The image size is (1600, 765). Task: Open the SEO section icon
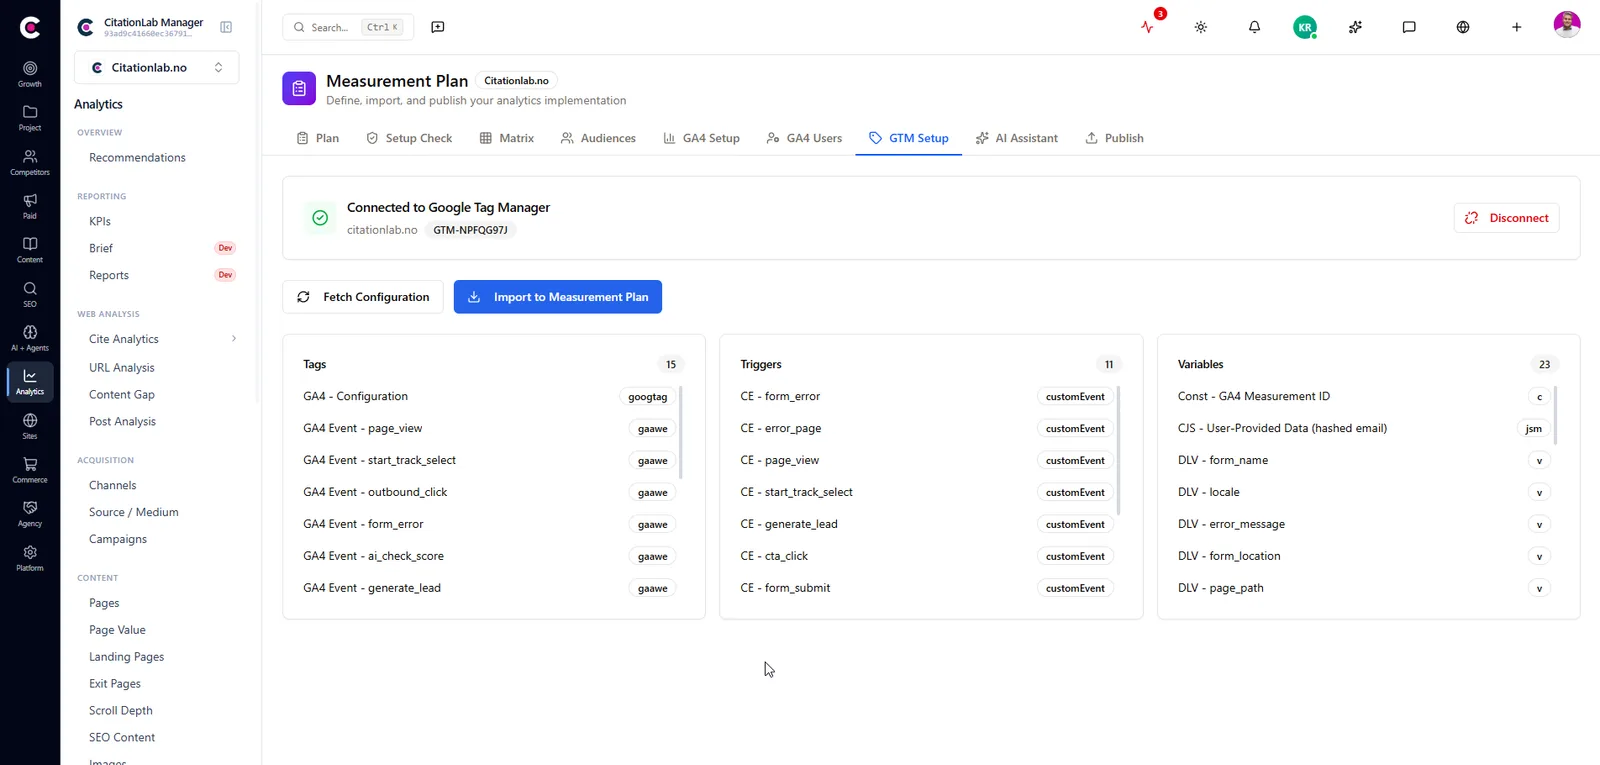point(30,294)
